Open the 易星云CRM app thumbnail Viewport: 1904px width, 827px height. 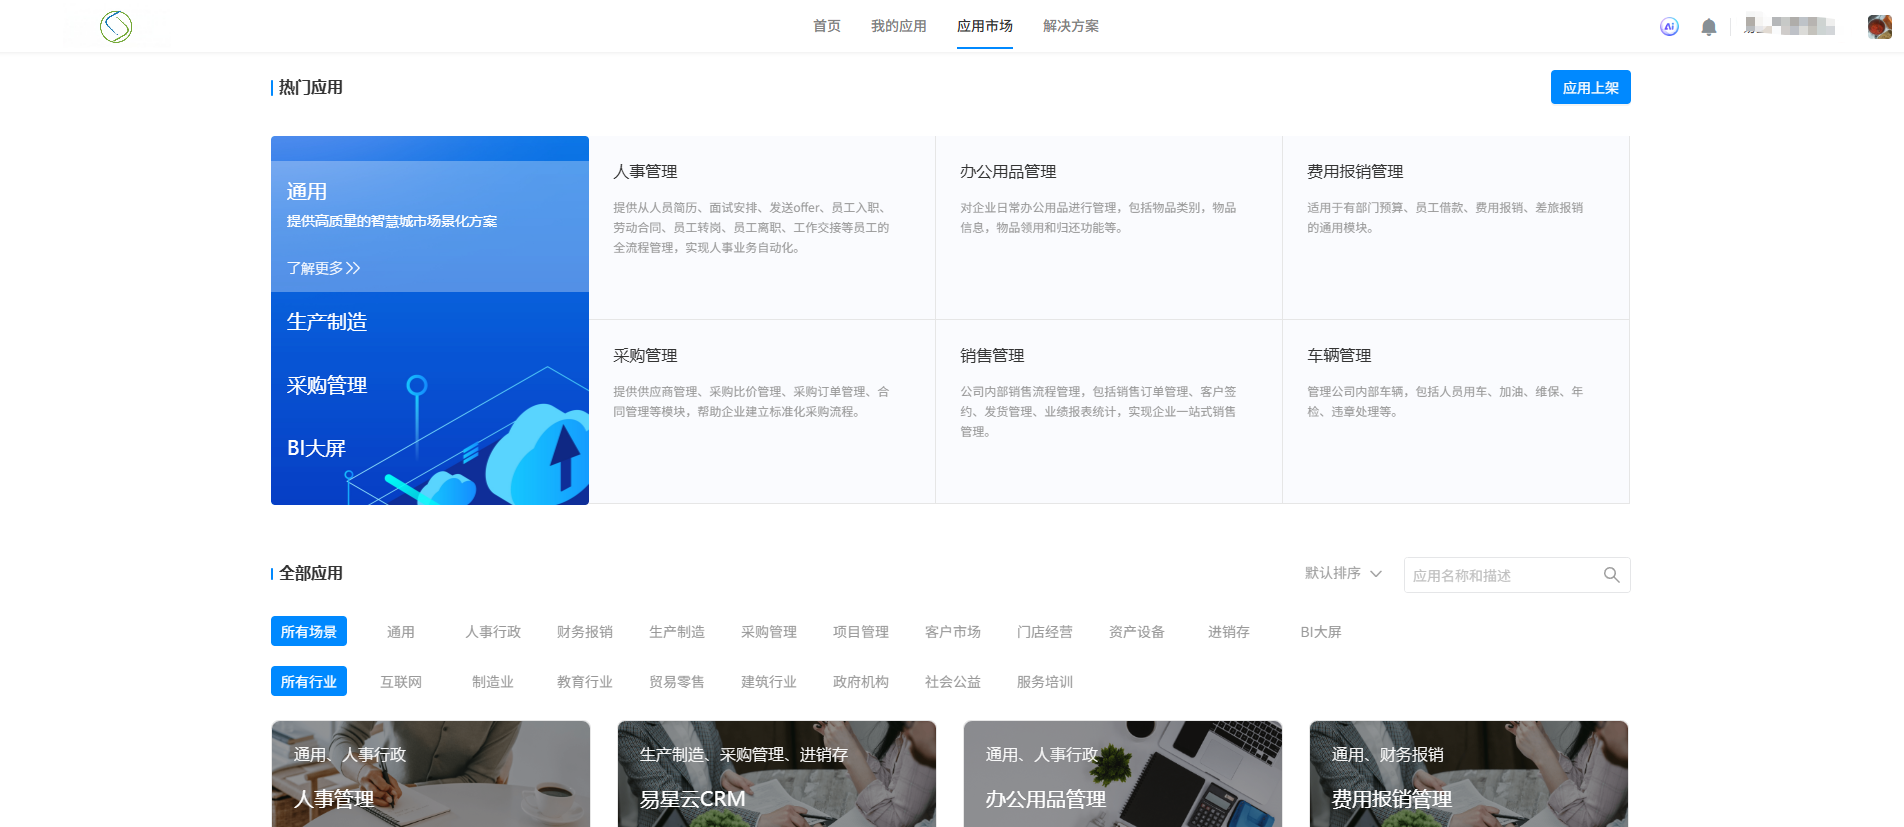tap(777, 773)
